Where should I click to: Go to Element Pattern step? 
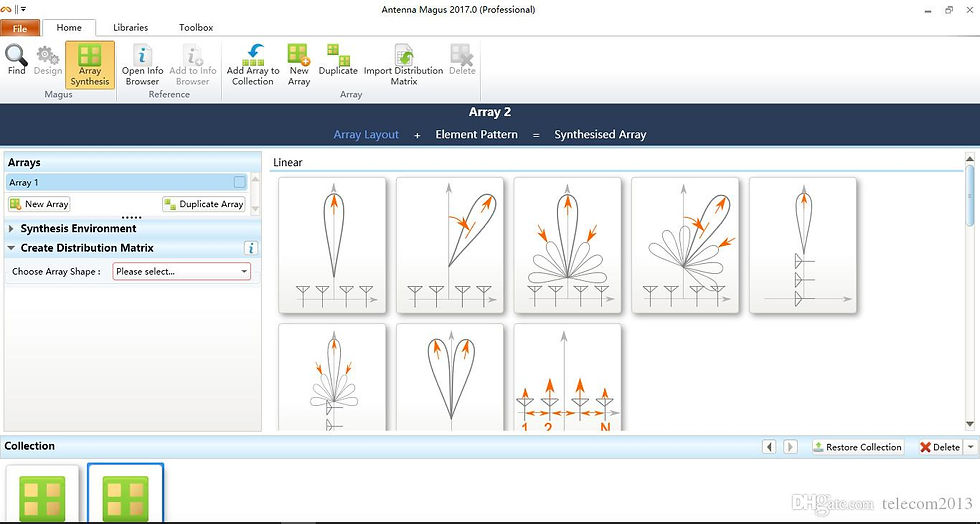(476, 134)
